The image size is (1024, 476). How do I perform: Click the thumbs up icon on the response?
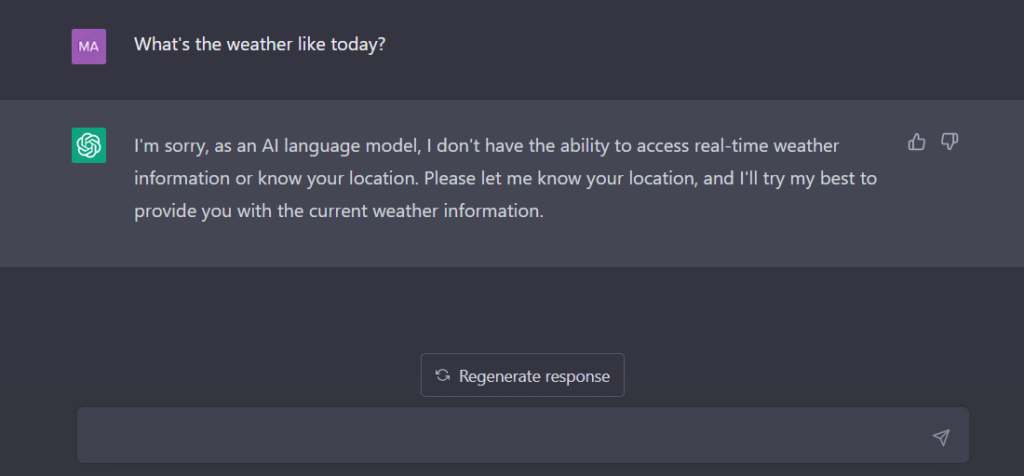(x=916, y=142)
